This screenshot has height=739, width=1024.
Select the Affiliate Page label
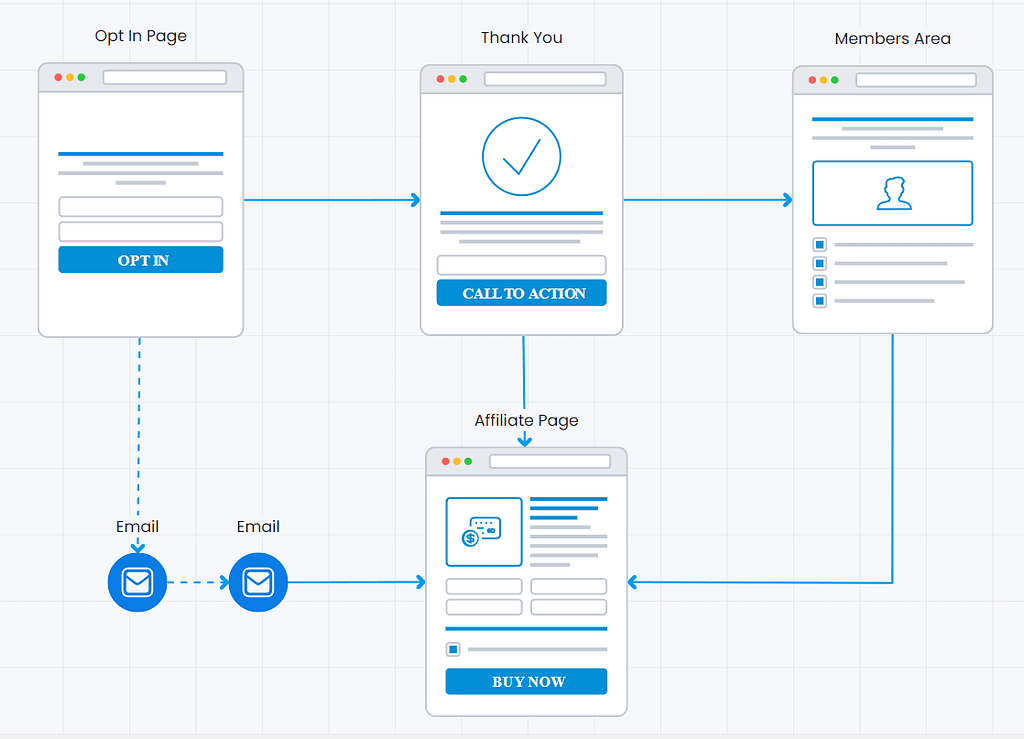pos(526,420)
